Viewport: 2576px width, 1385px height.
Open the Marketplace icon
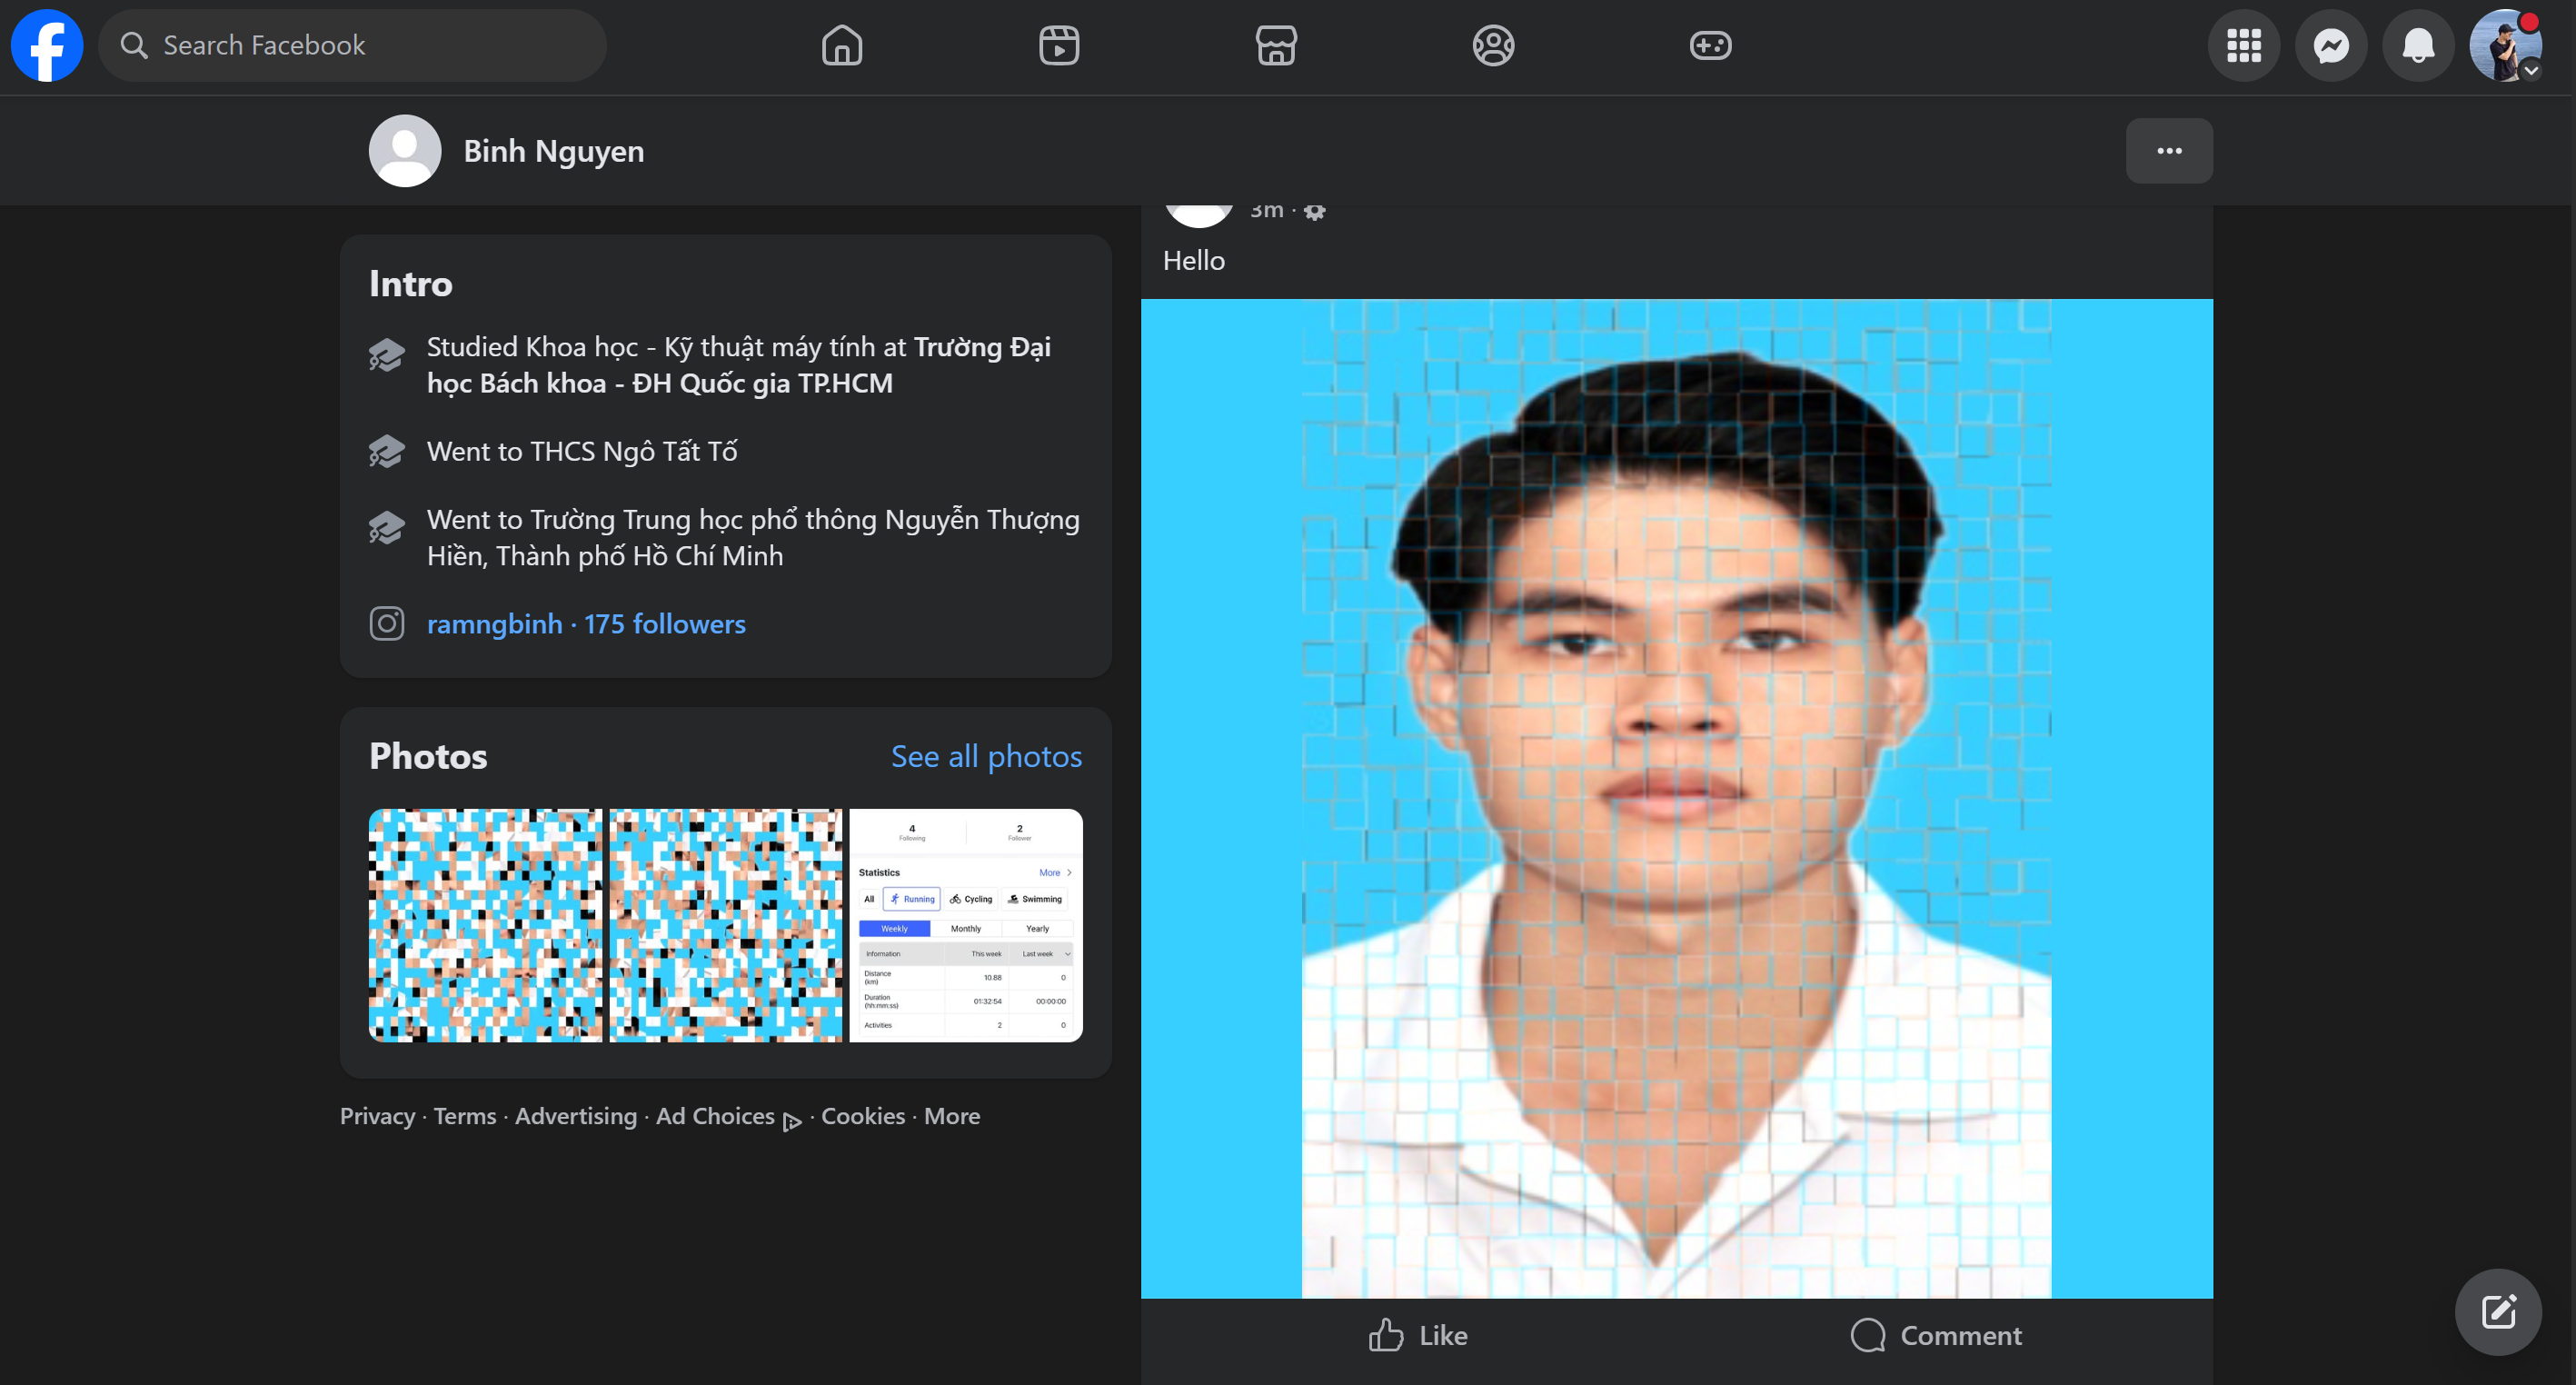coord(1276,46)
